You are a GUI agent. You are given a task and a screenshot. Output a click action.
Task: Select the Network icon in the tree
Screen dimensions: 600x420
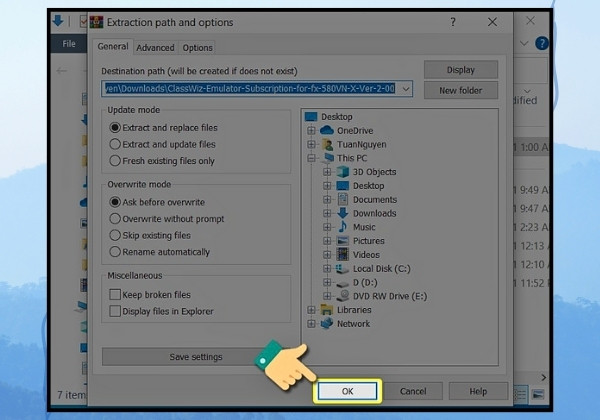click(x=327, y=323)
